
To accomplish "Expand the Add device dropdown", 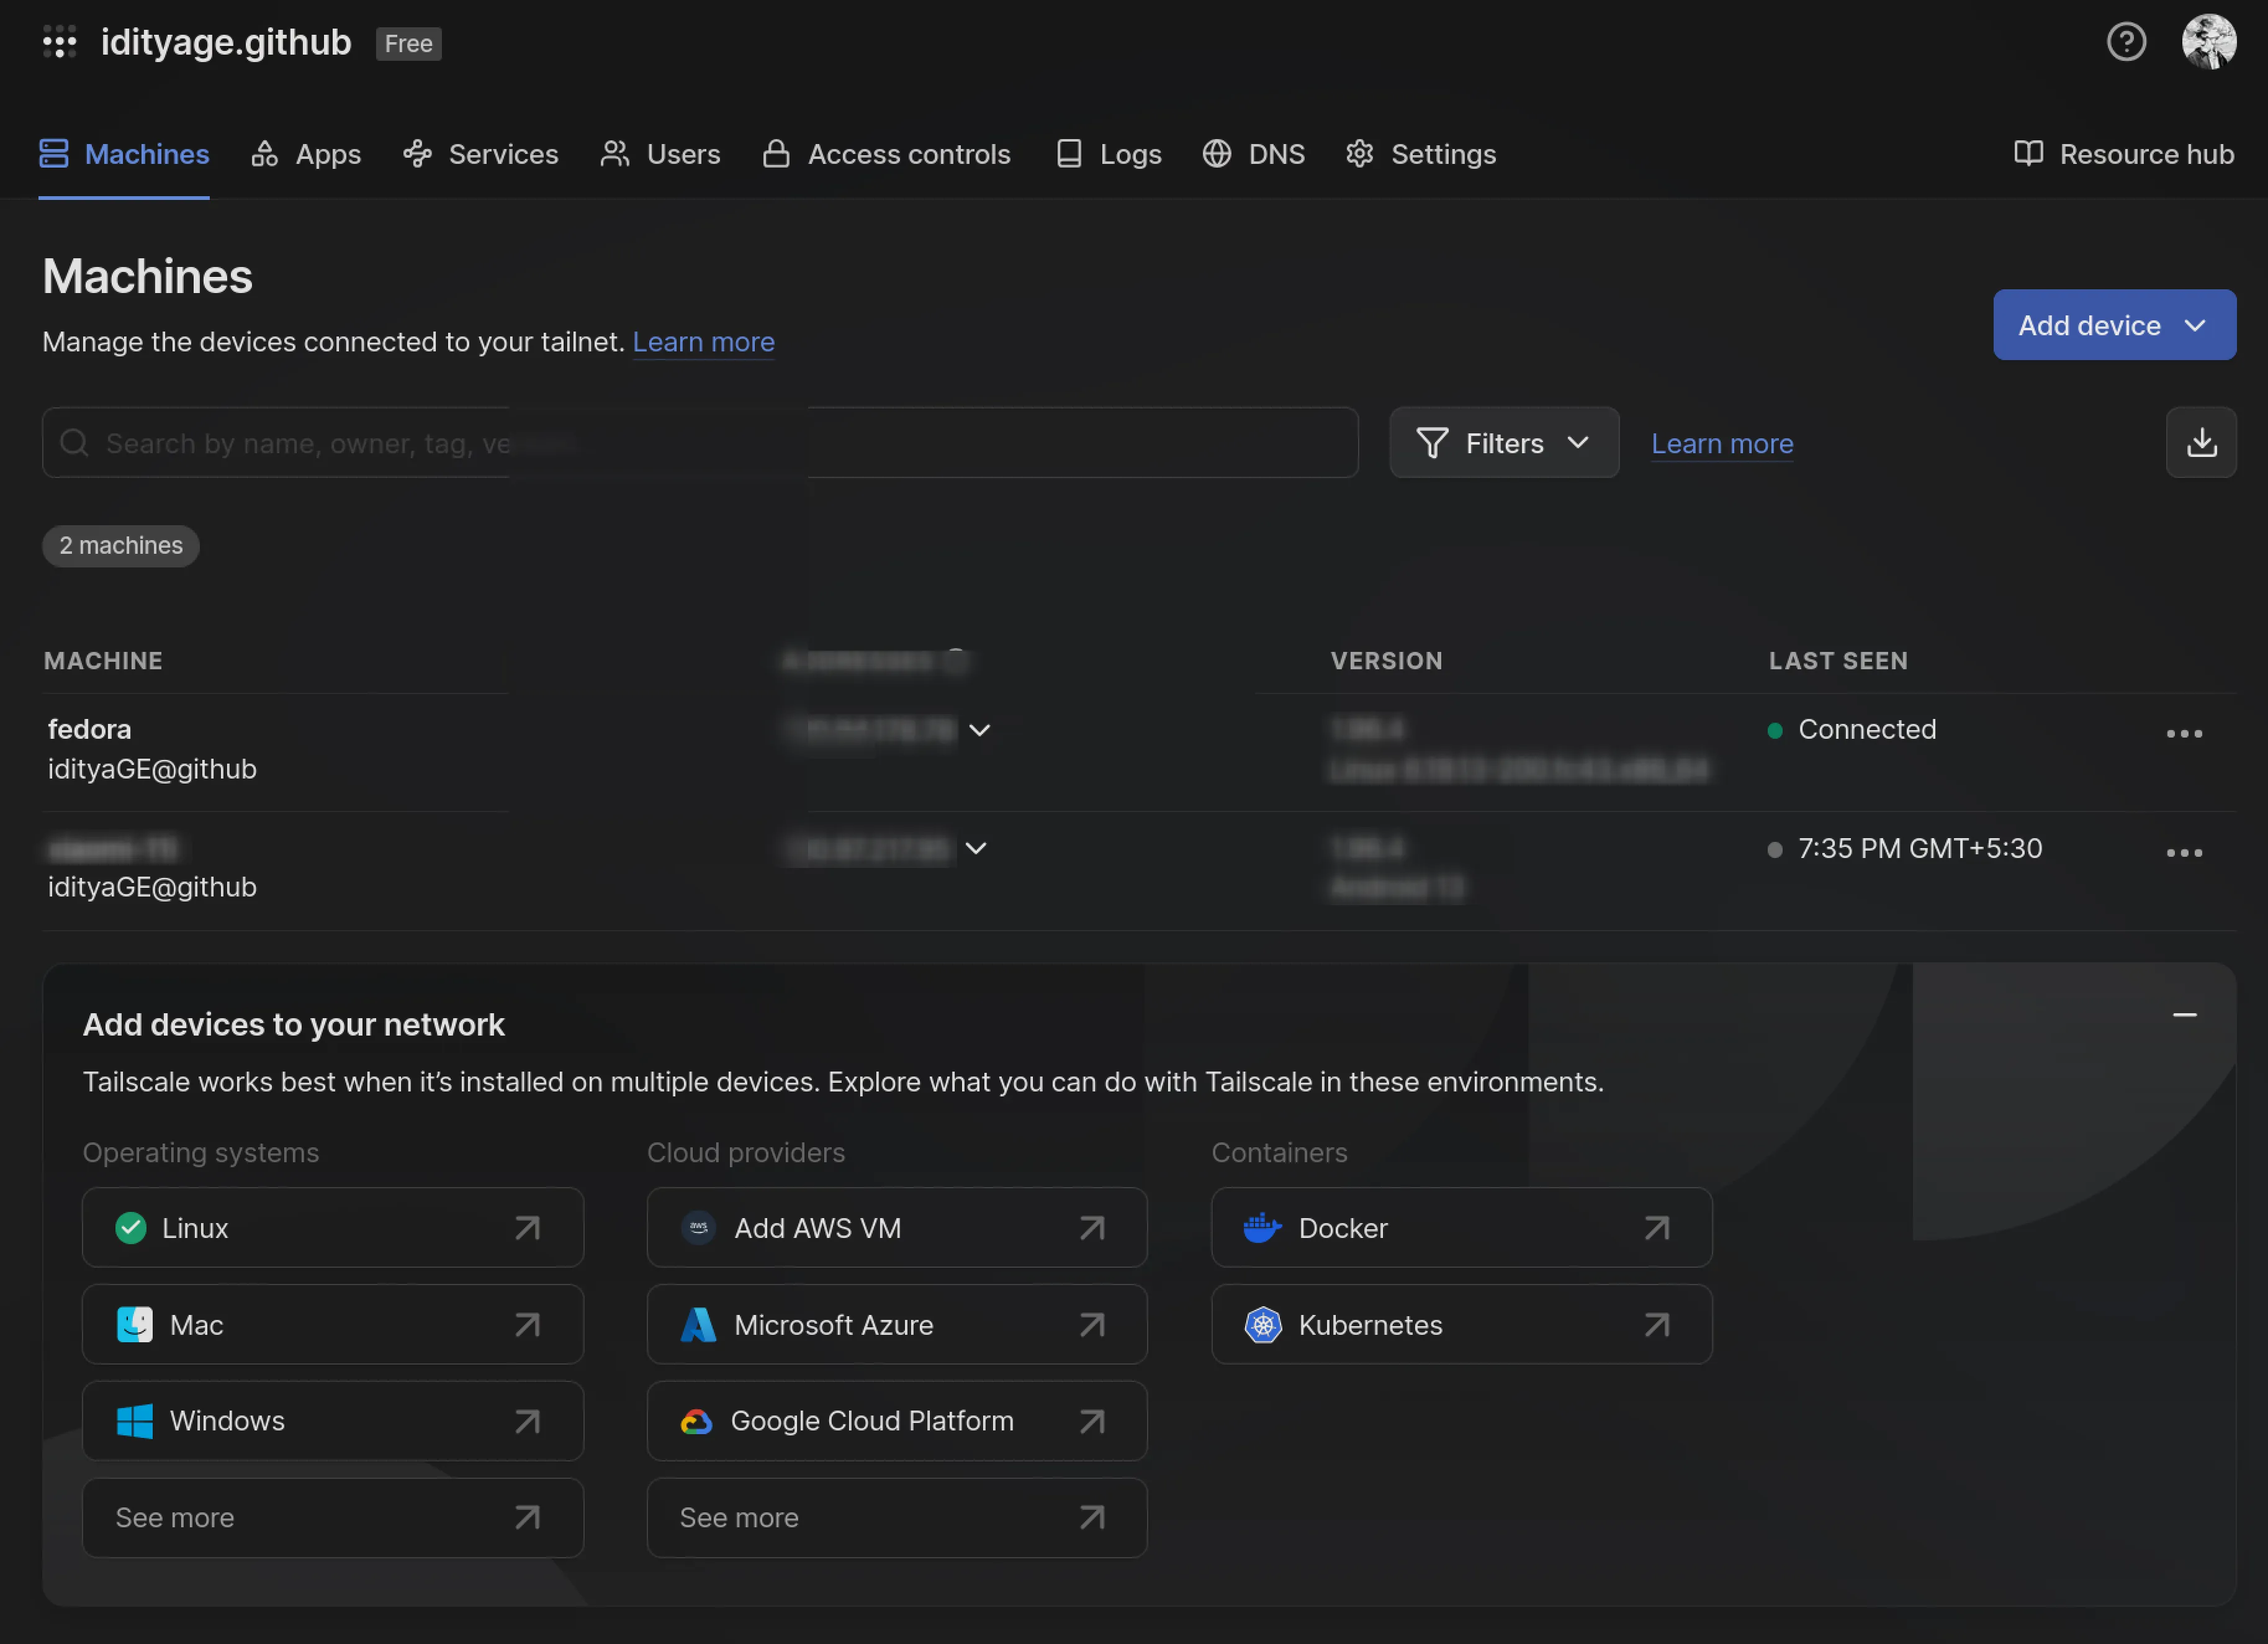I will click(x=2114, y=325).
